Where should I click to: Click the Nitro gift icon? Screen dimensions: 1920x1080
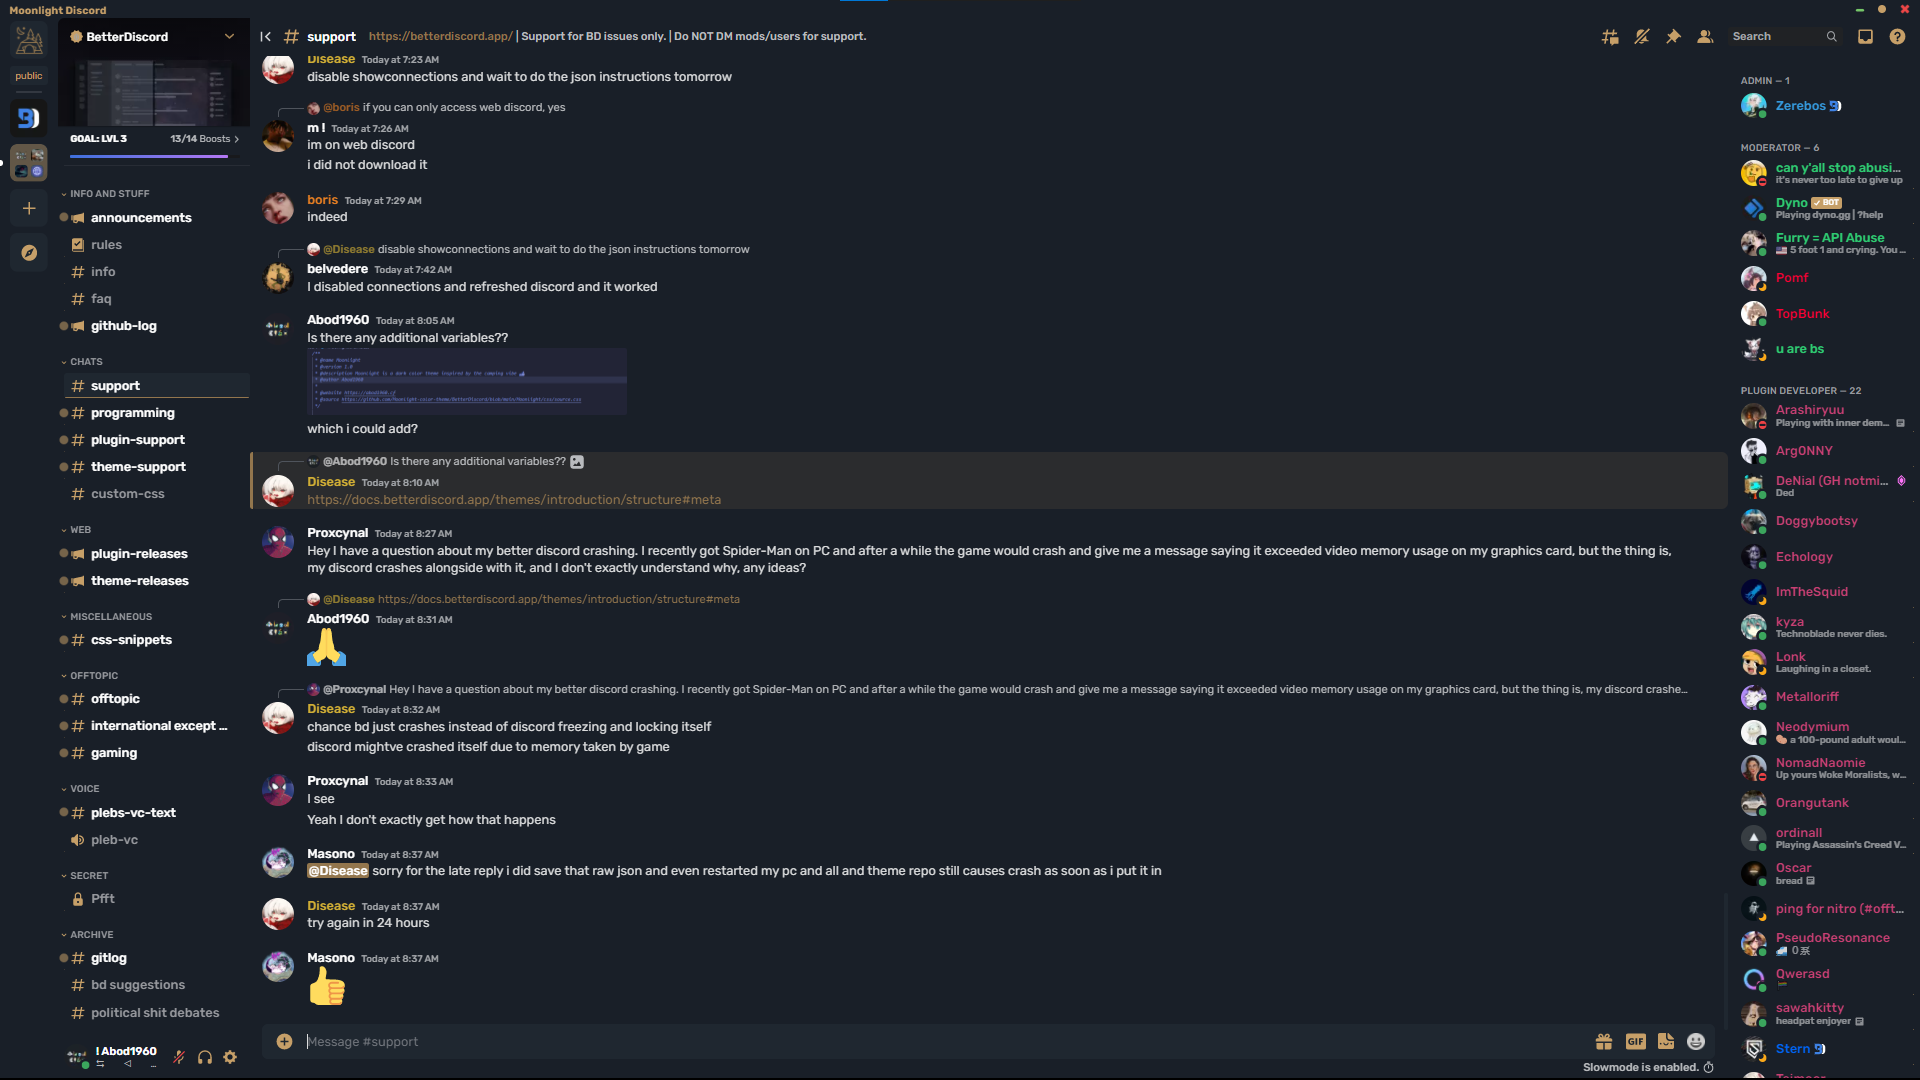1604,1042
